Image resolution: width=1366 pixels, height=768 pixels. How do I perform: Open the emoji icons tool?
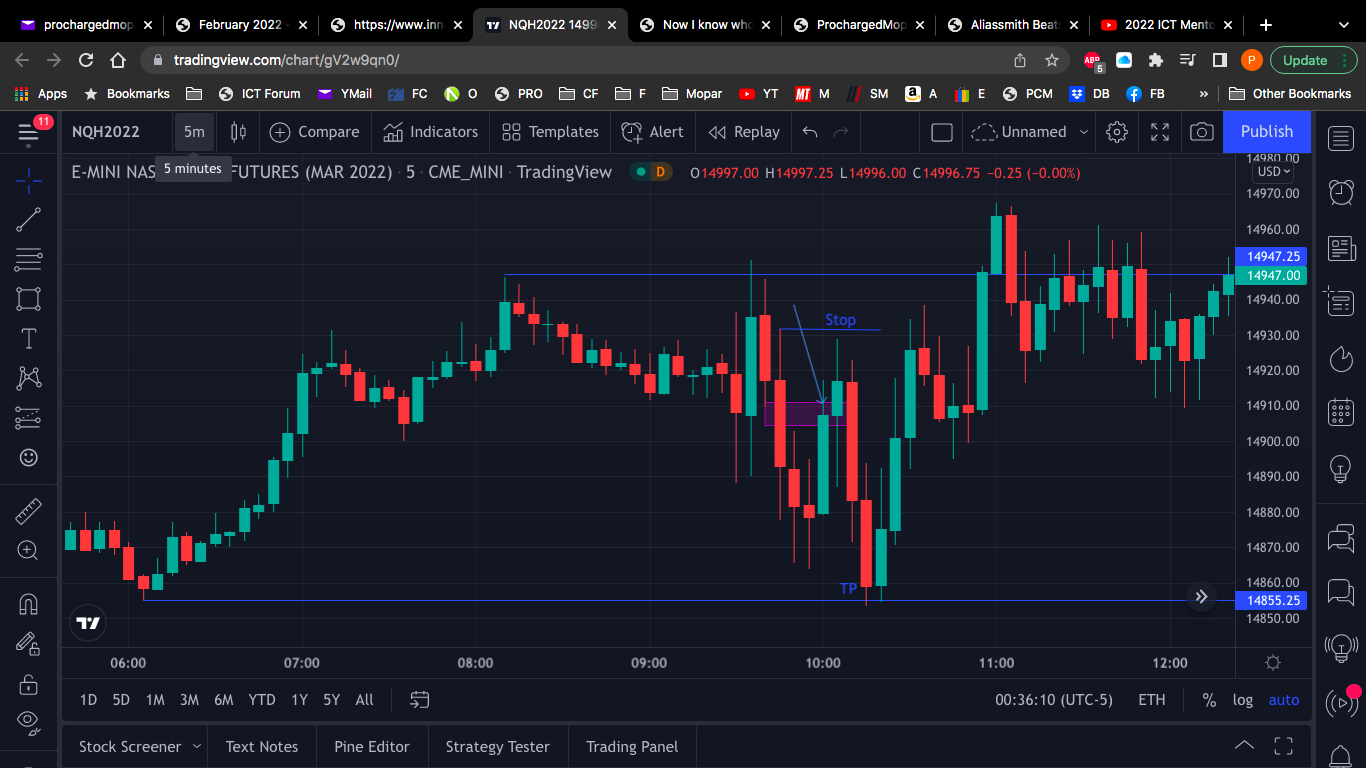tap(28, 457)
